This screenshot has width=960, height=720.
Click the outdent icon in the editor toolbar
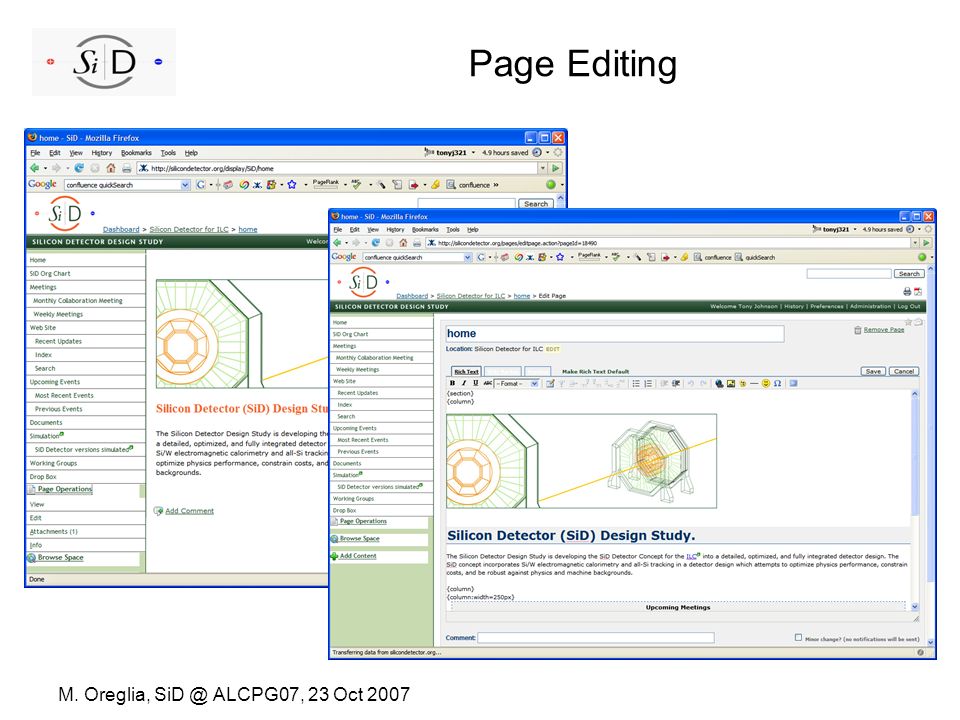[x=664, y=383]
